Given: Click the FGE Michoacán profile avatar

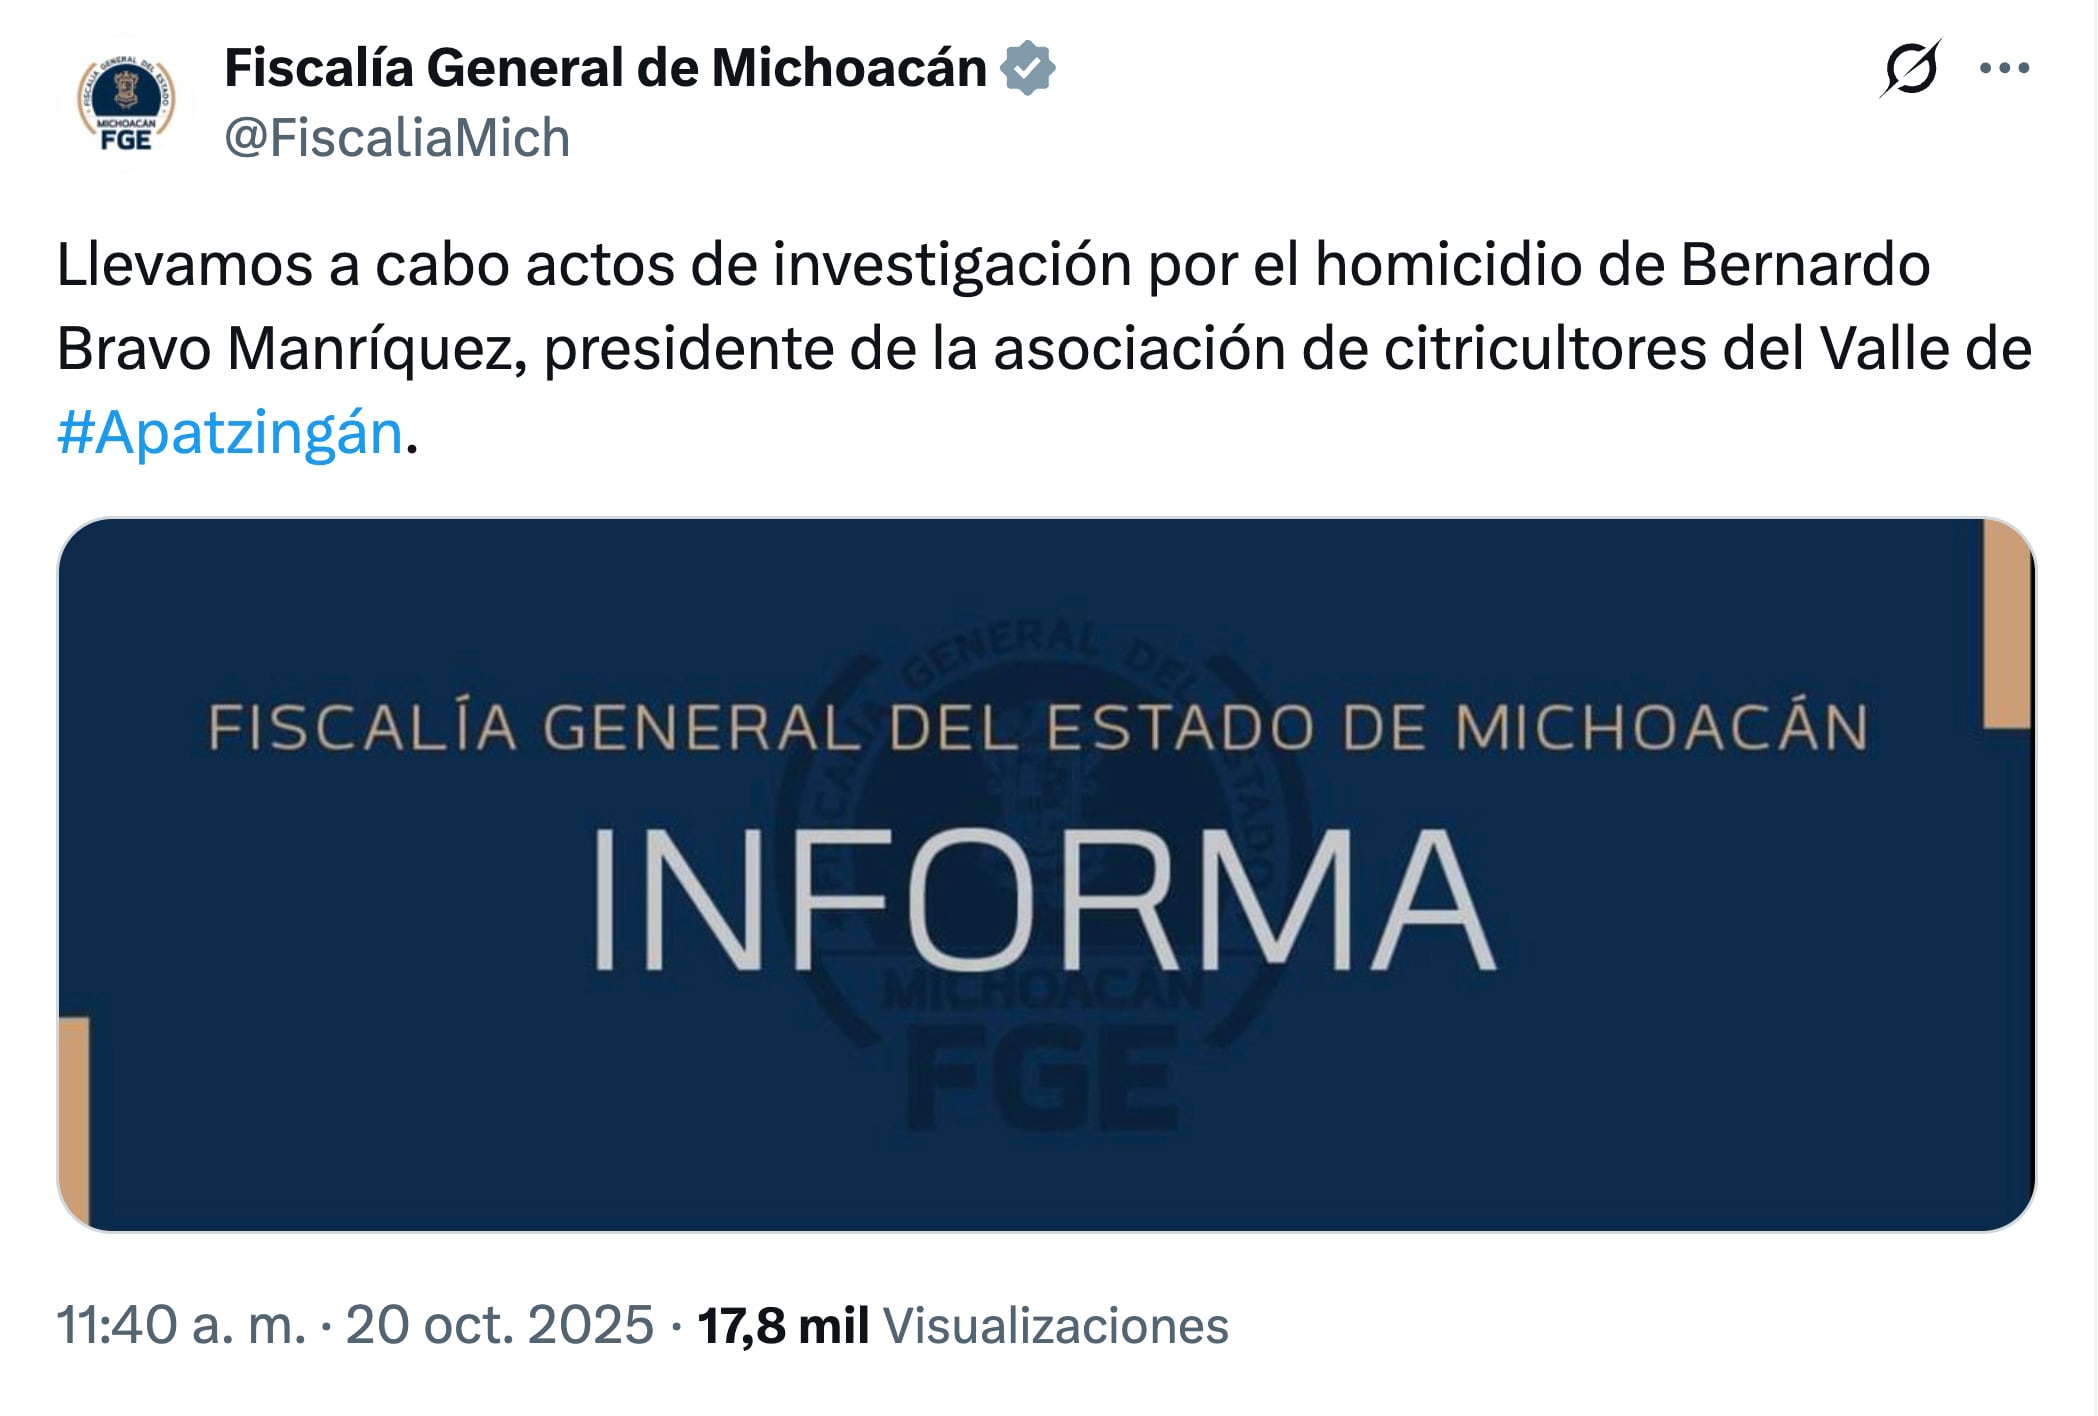Looking at the screenshot, I should pyautogui.click(x=126, y=104).
